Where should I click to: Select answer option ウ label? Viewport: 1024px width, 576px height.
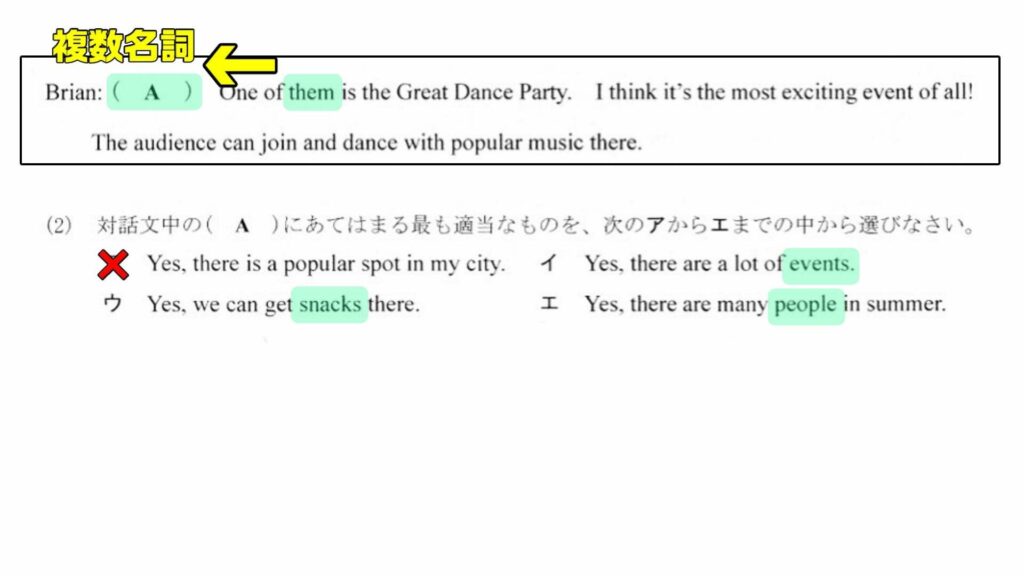pyautogui.click(x=112, y=304)
